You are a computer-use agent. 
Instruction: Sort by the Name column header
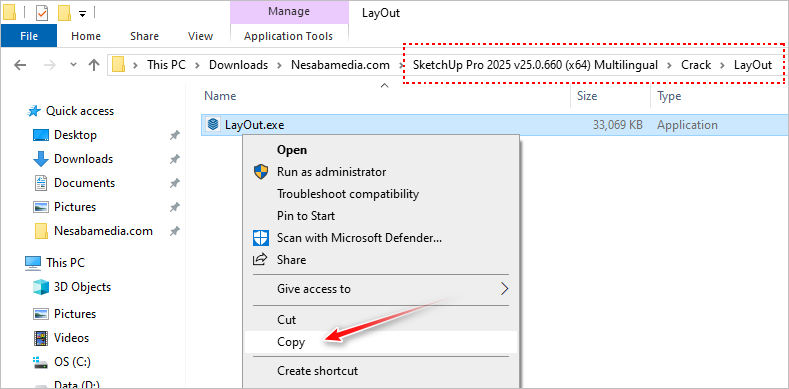[x=220, y=96]
